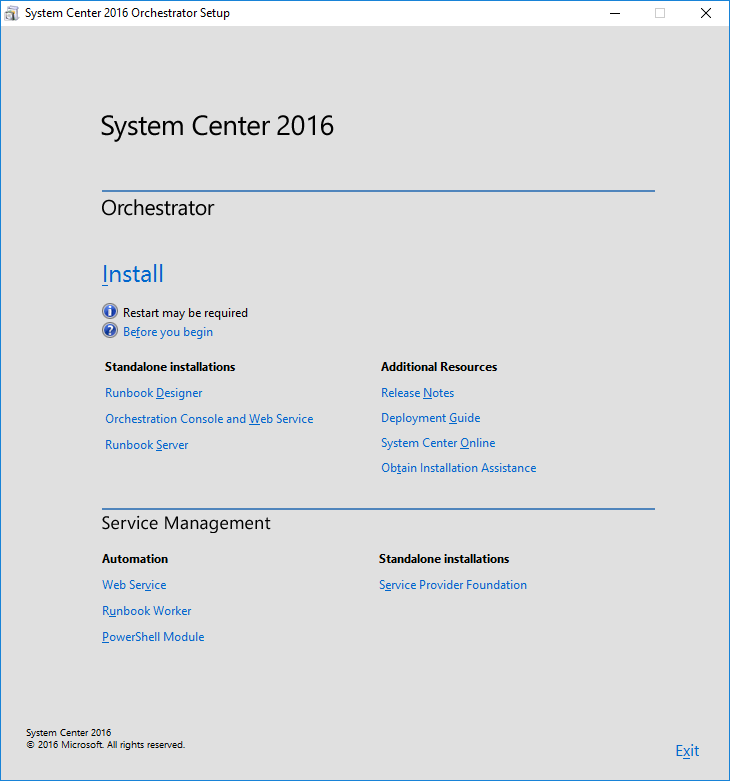Screen dimensions: 730x781
Task: Click Standalone installations heading under Orchestrator
Action: click(170, 367)
